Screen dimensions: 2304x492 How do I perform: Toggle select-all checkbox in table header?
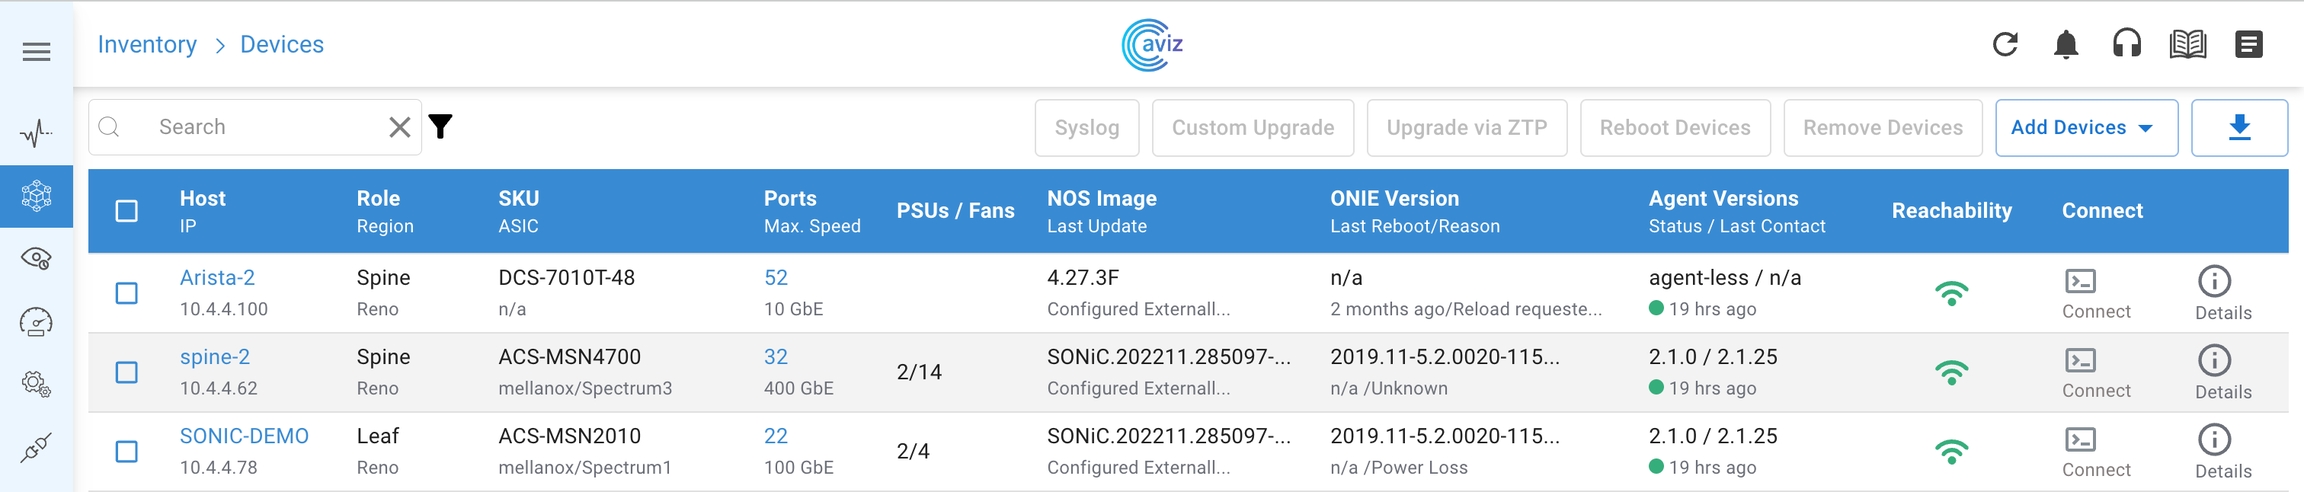coord(127,211)
